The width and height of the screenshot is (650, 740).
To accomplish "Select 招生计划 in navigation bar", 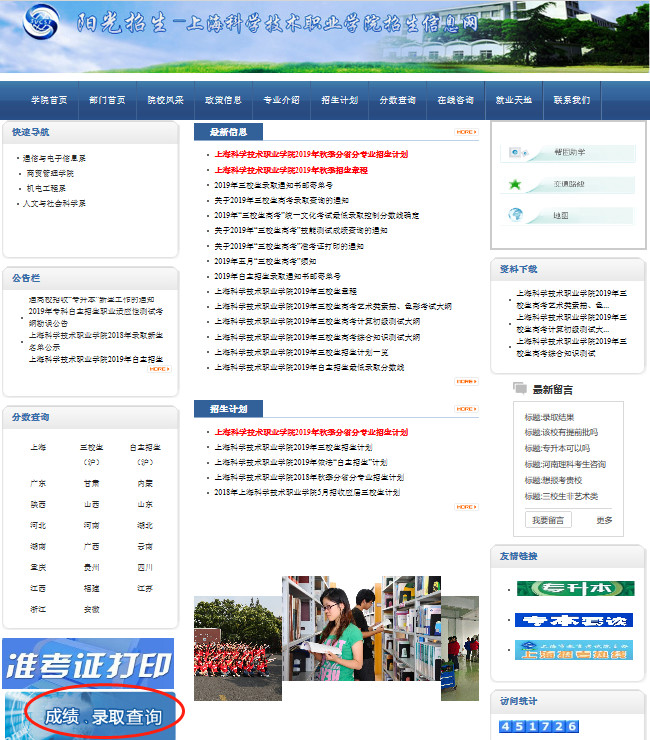I will point(339,100).
